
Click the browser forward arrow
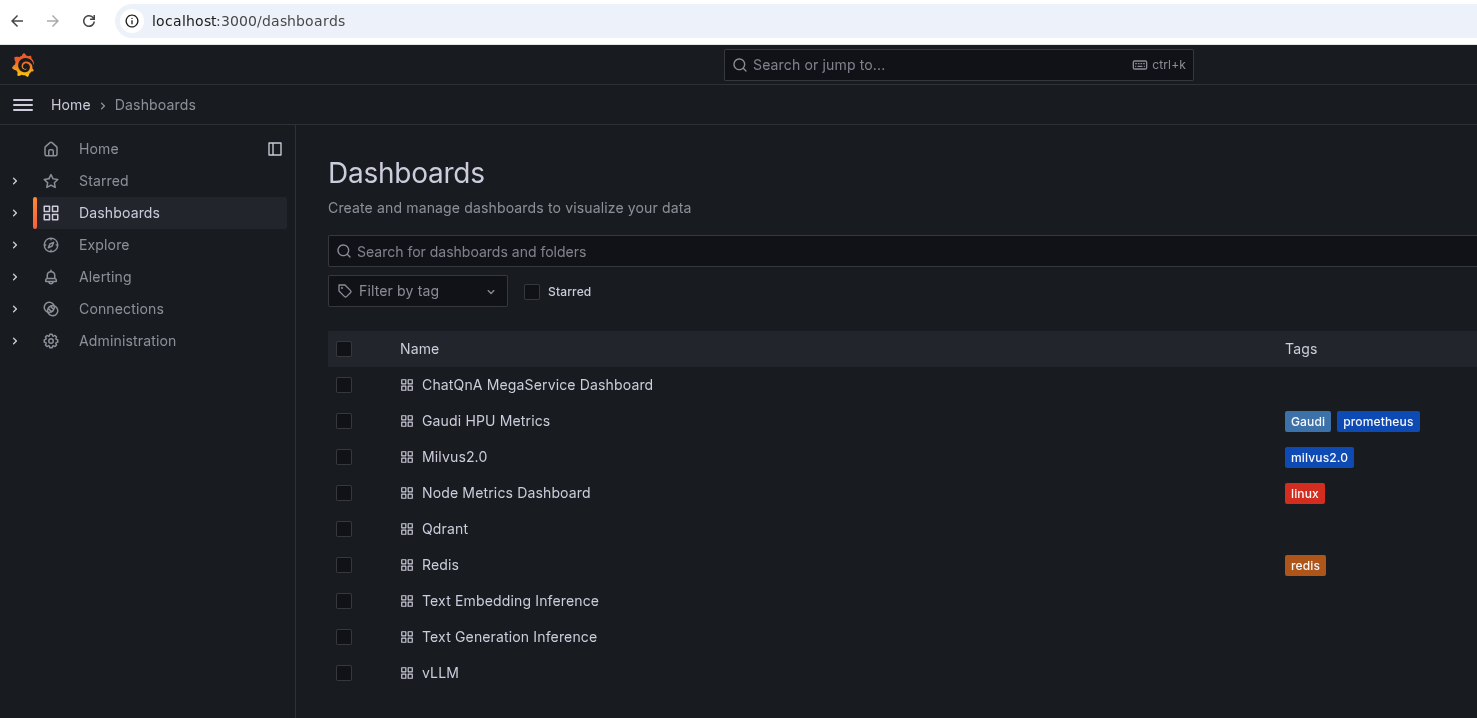(53, 21)
